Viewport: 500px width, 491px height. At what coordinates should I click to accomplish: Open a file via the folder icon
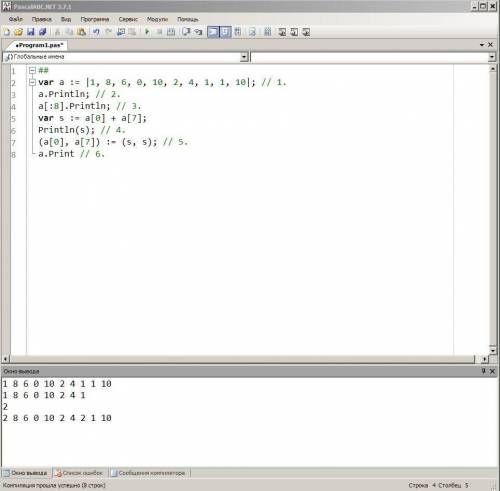[x=19, y=32]
